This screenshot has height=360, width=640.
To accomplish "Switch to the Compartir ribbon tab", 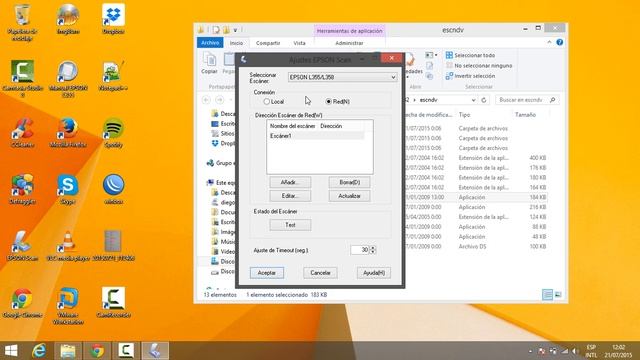I will point(268,43).
